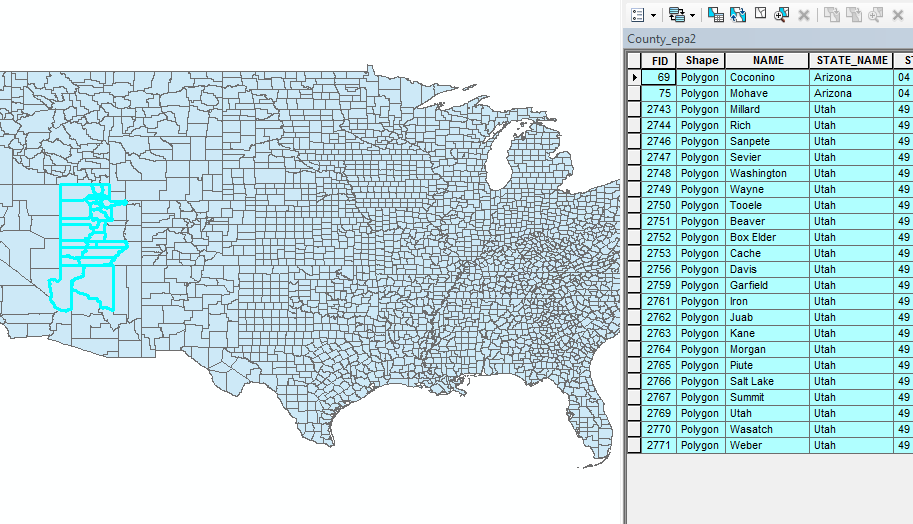913x524 pixels.
Task: Click the Wasatch name cell
Action: pyautogui.click(x=767, y=429)
